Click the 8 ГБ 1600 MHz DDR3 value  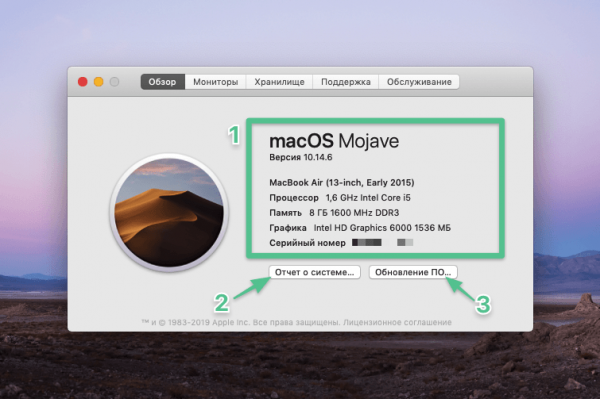tap(354, 213)
